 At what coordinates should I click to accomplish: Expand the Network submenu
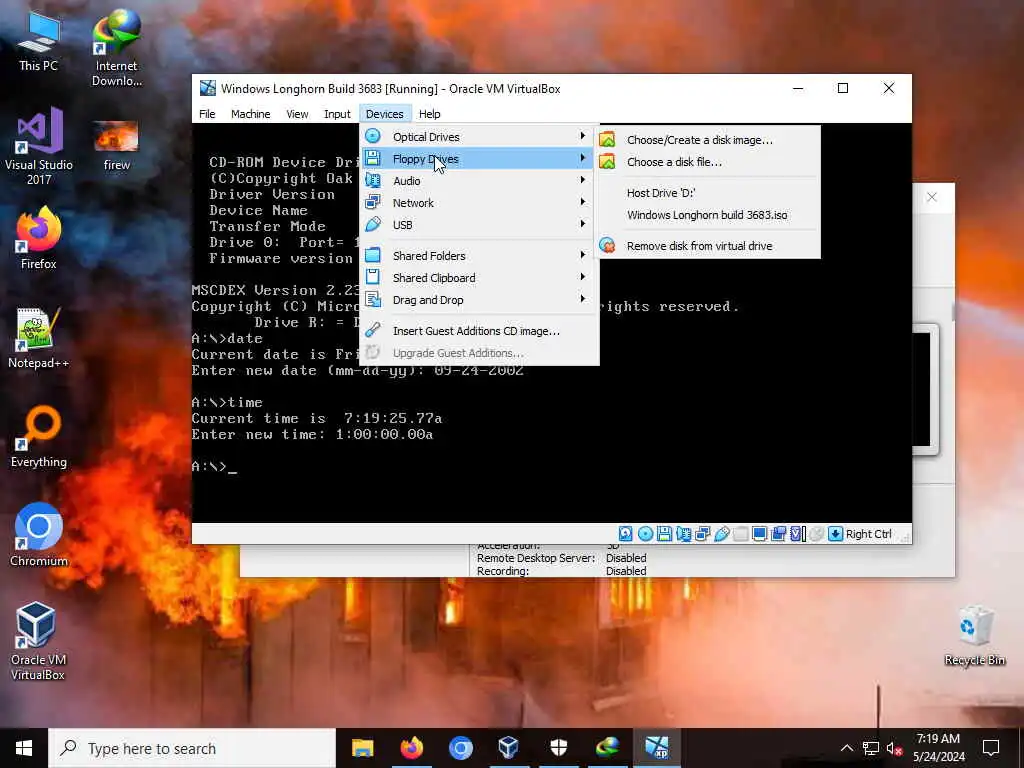point(476,202)
